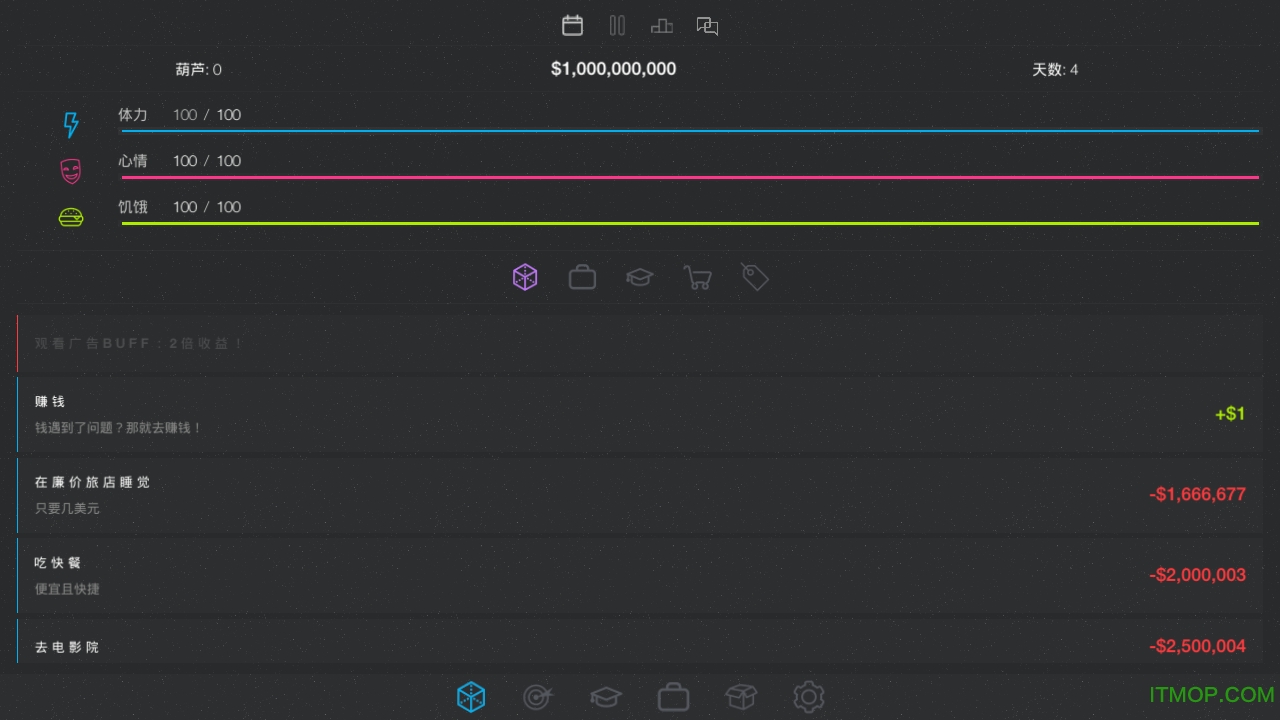Pause the game with pause icon
This screenshot has height=720, width=1280.
pyautogui.click(x=617, y=26)
